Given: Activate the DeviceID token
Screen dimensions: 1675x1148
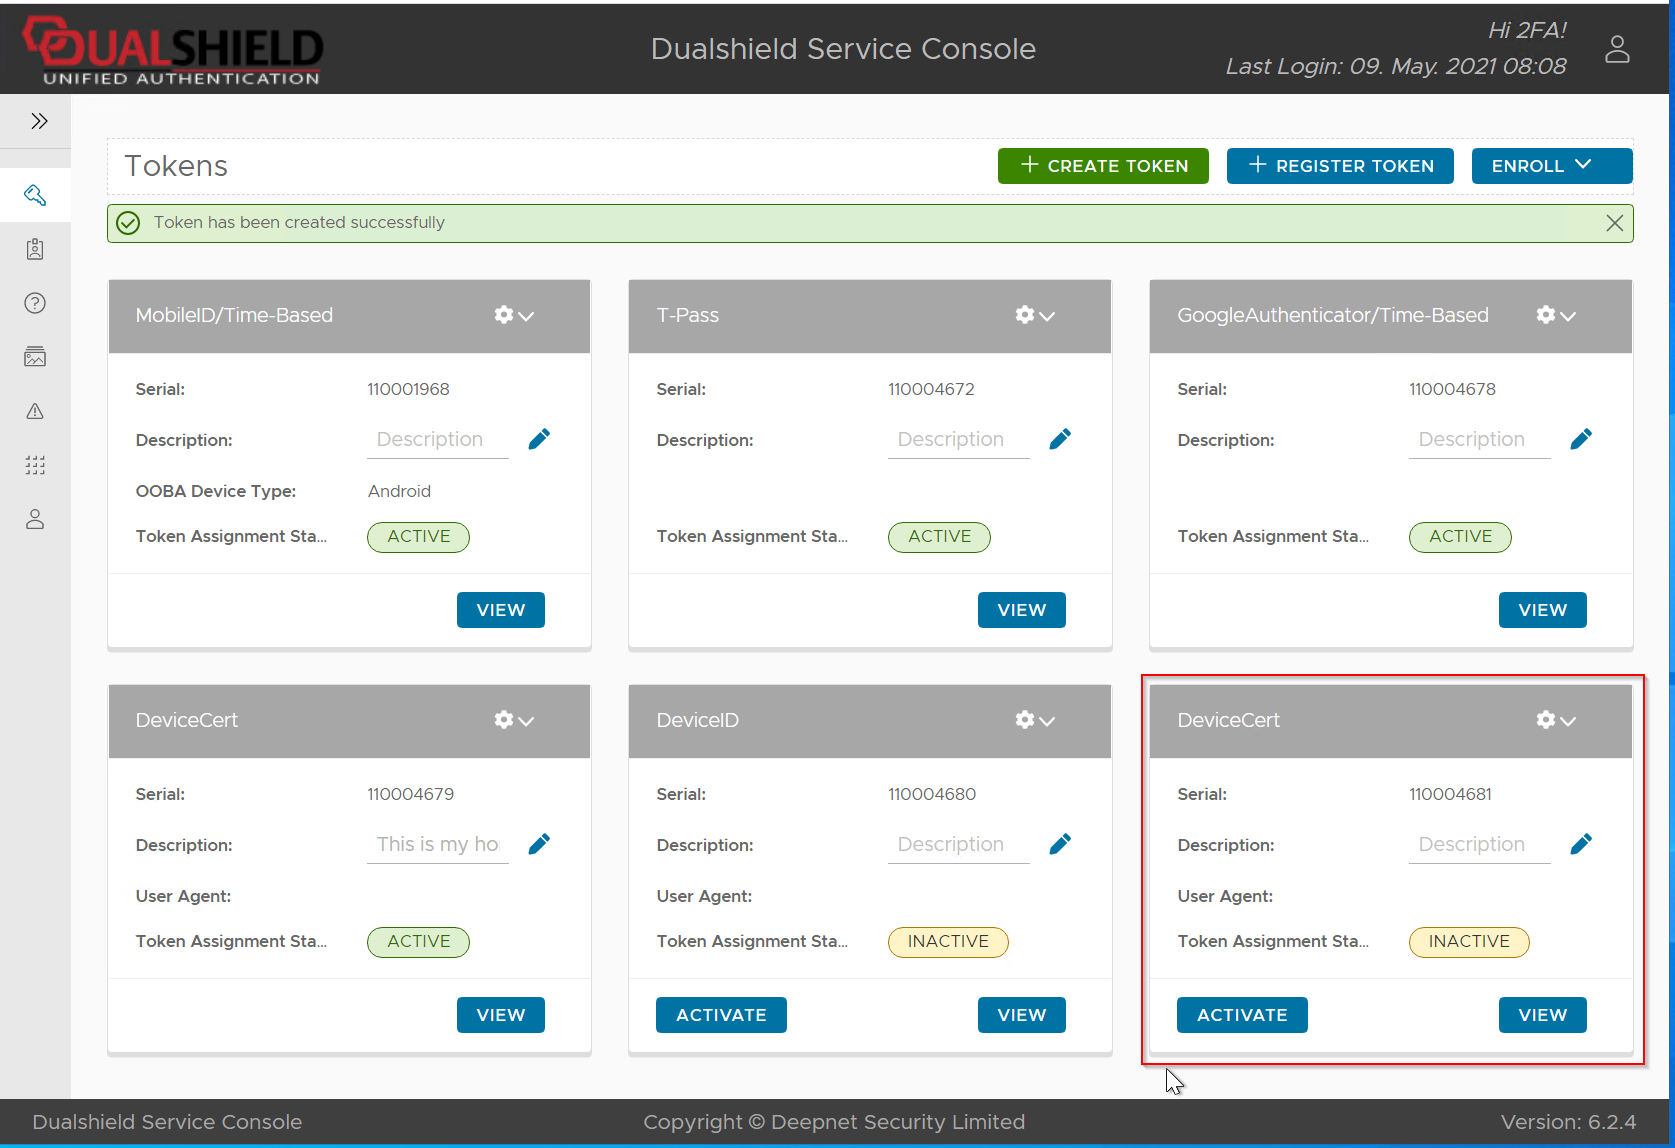Looking at the screenshot, I should coord(721,1015).
